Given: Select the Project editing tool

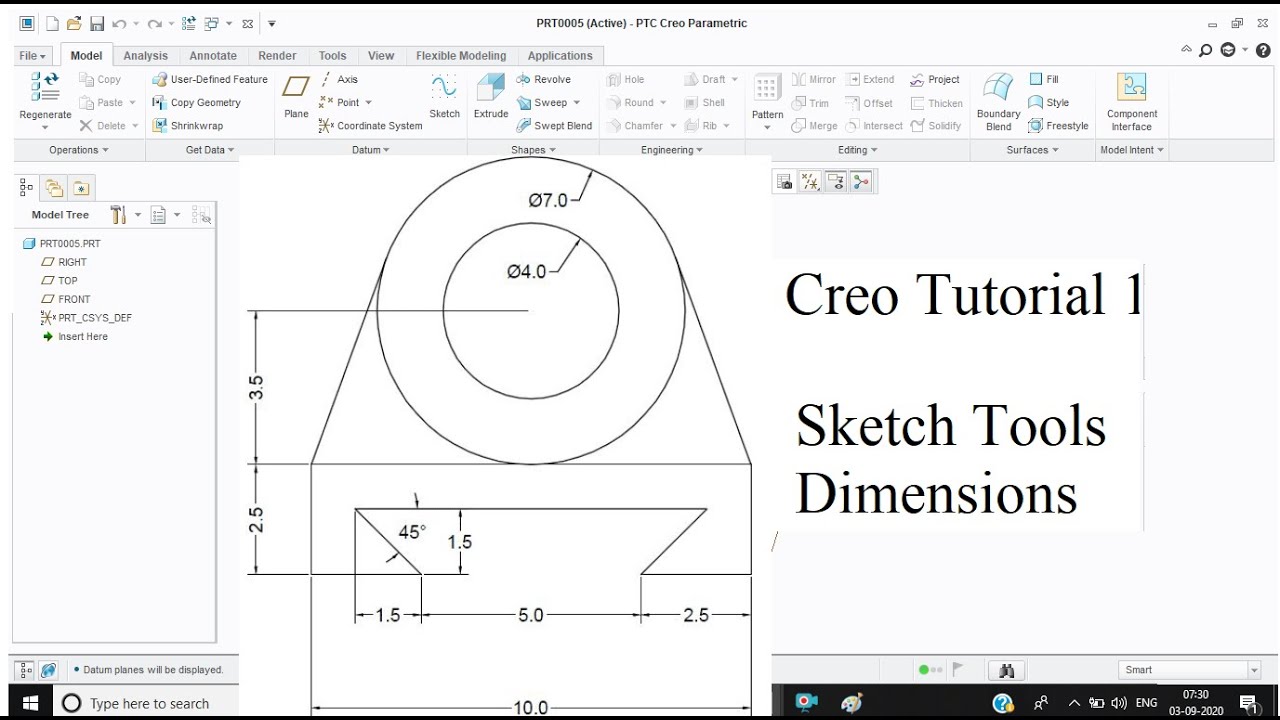Looking at the screenshot, I should point(935,79).
